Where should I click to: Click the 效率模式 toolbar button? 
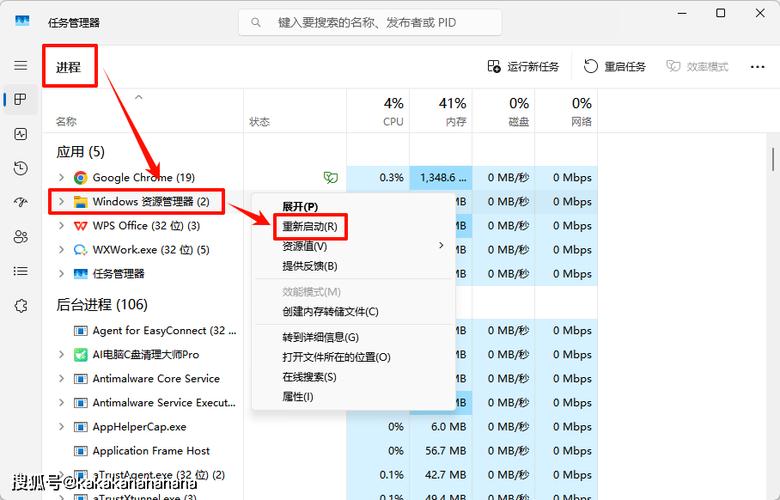click(x=697, y=67)
